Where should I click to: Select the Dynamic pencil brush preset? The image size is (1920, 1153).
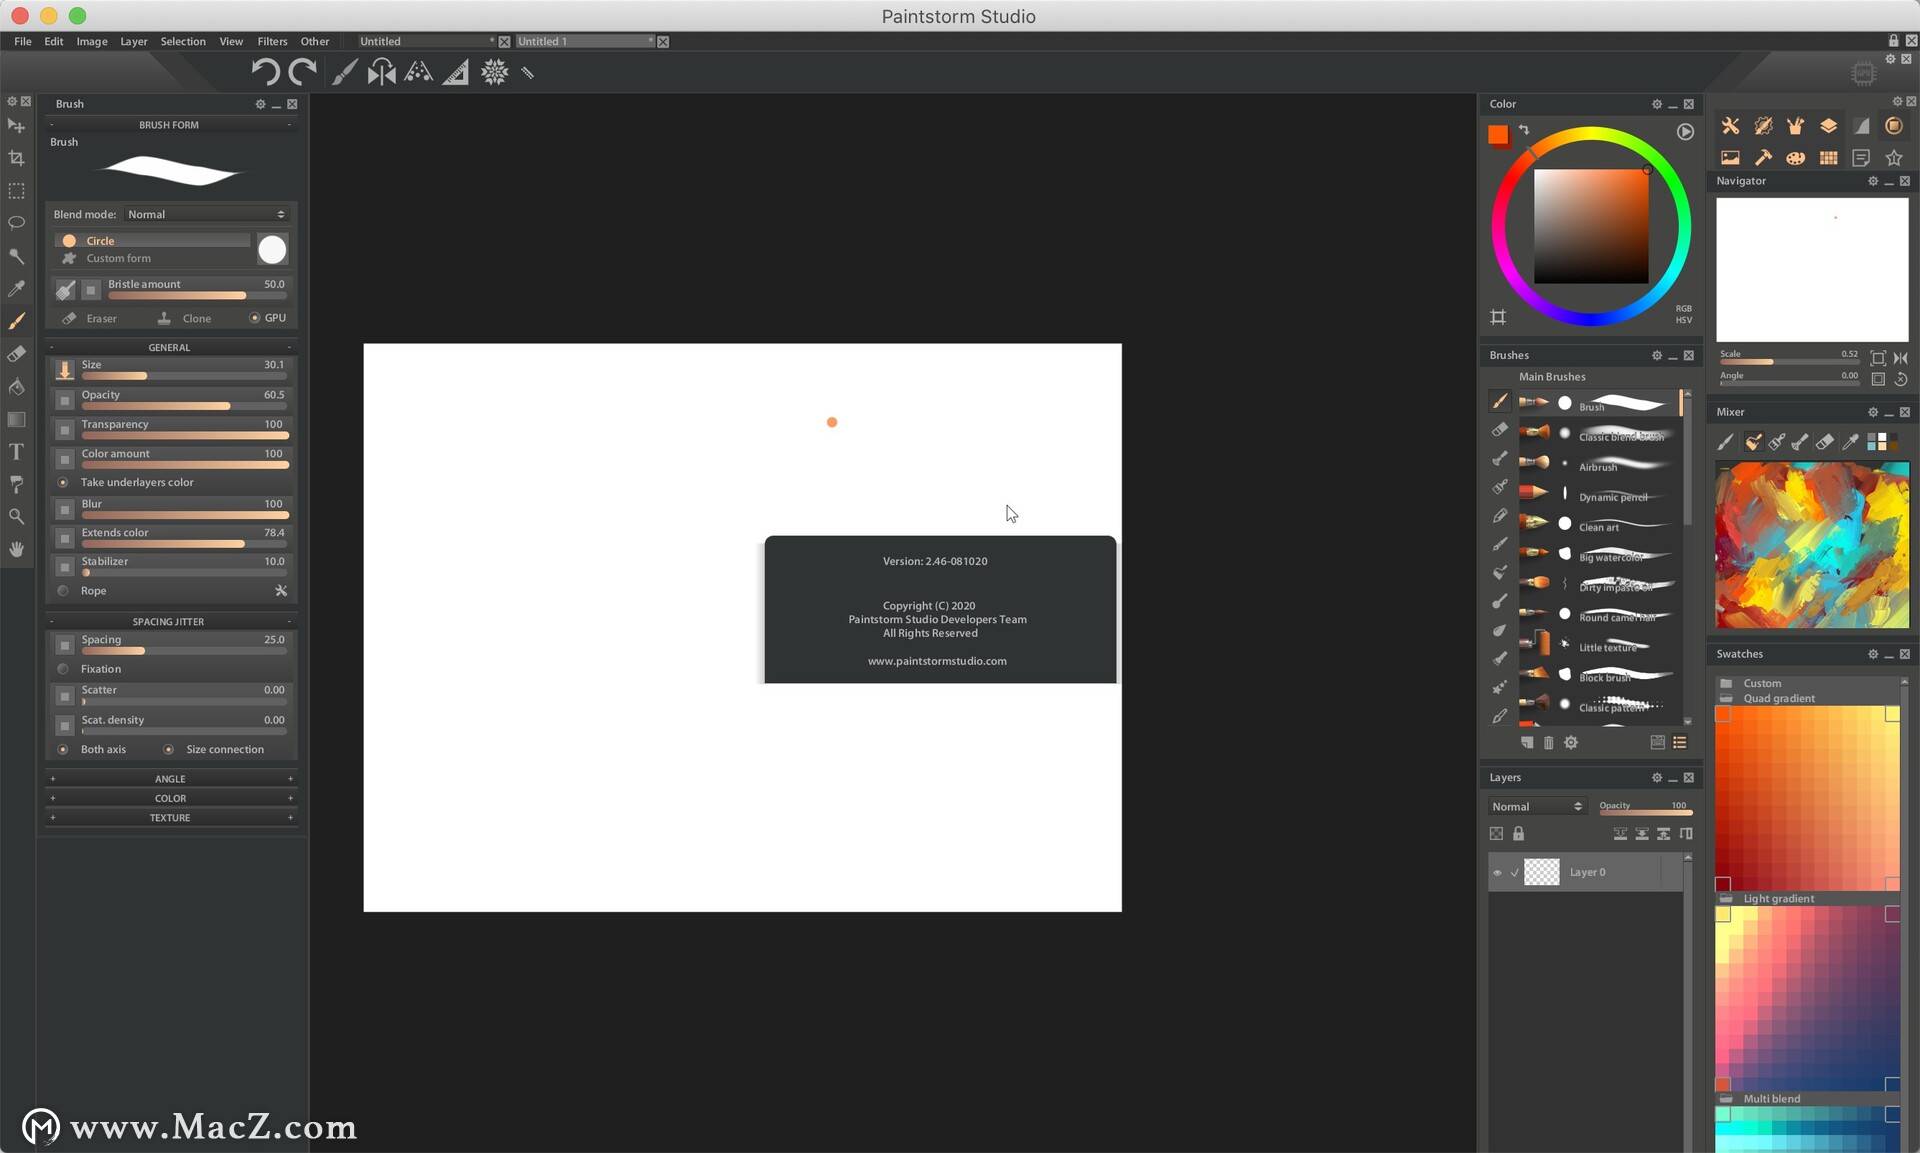click(1598, 494)
